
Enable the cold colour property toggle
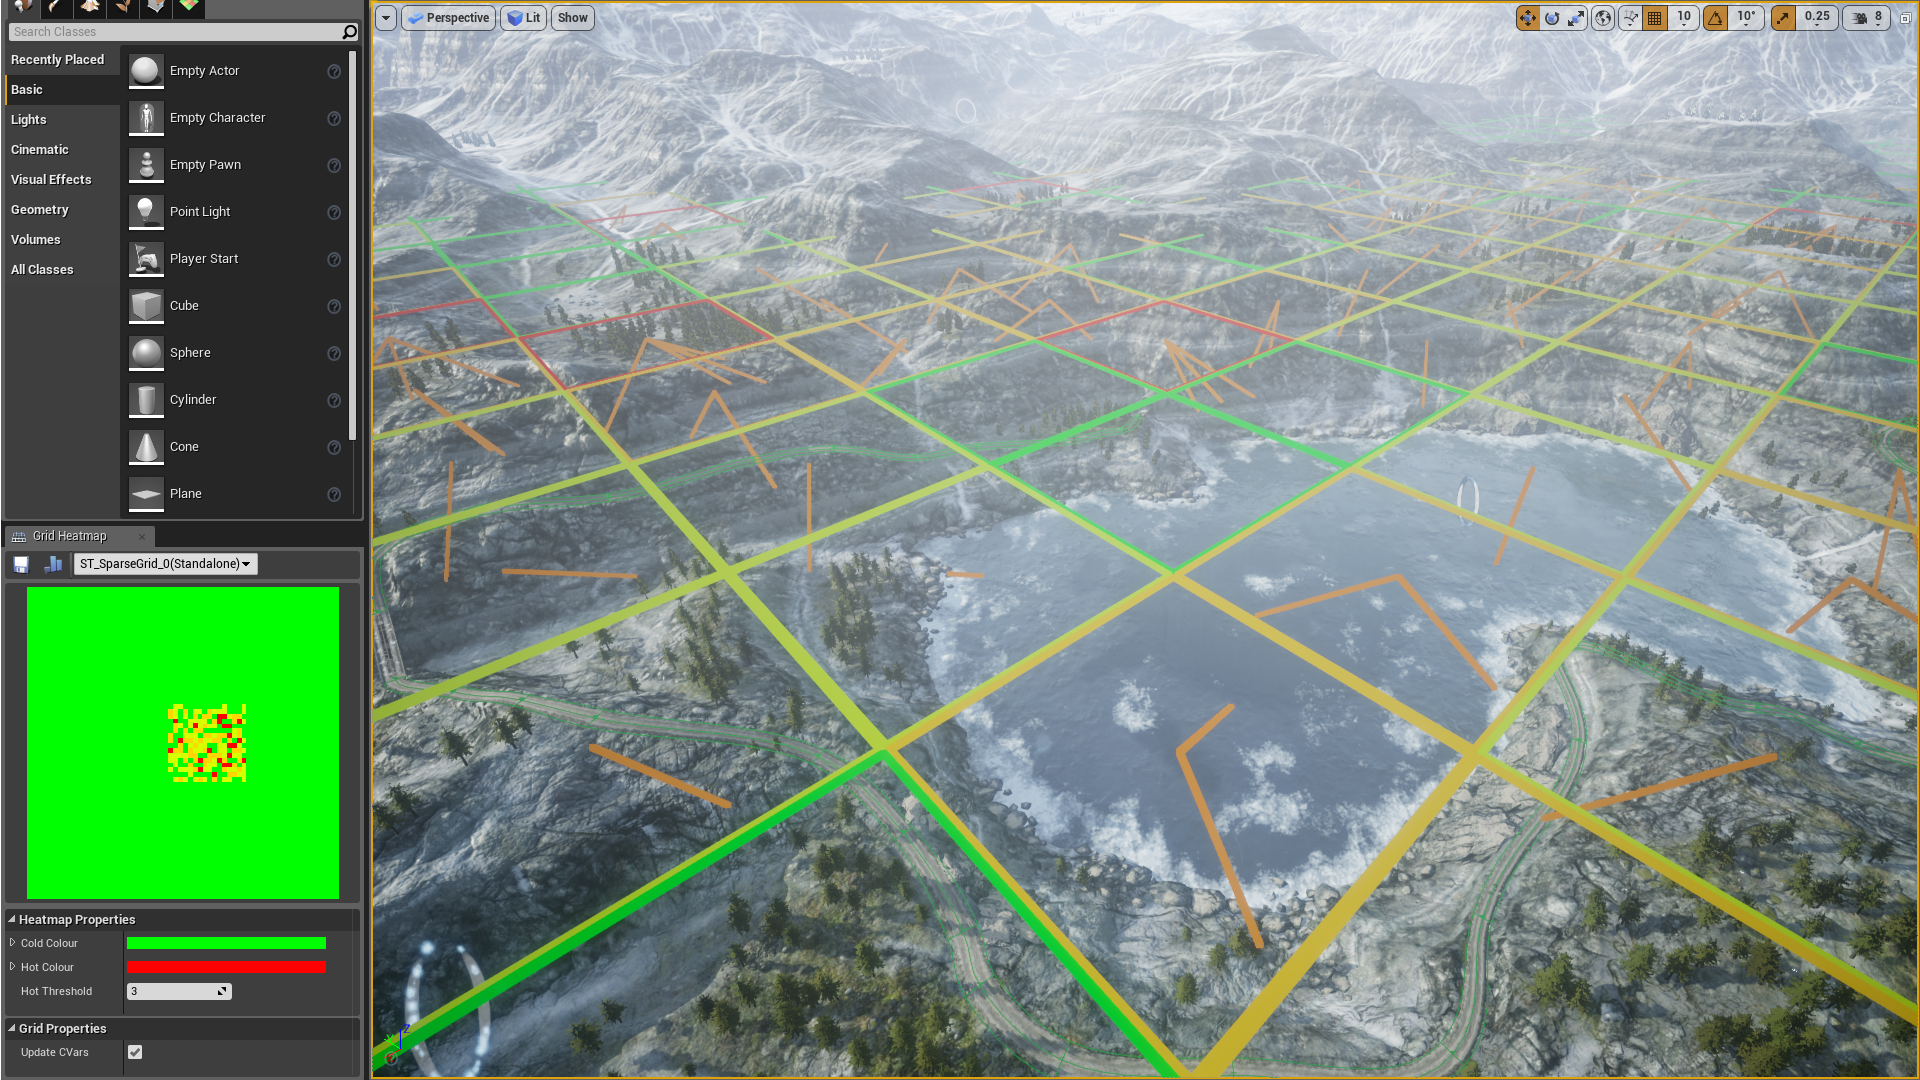(x=13, y=942)
